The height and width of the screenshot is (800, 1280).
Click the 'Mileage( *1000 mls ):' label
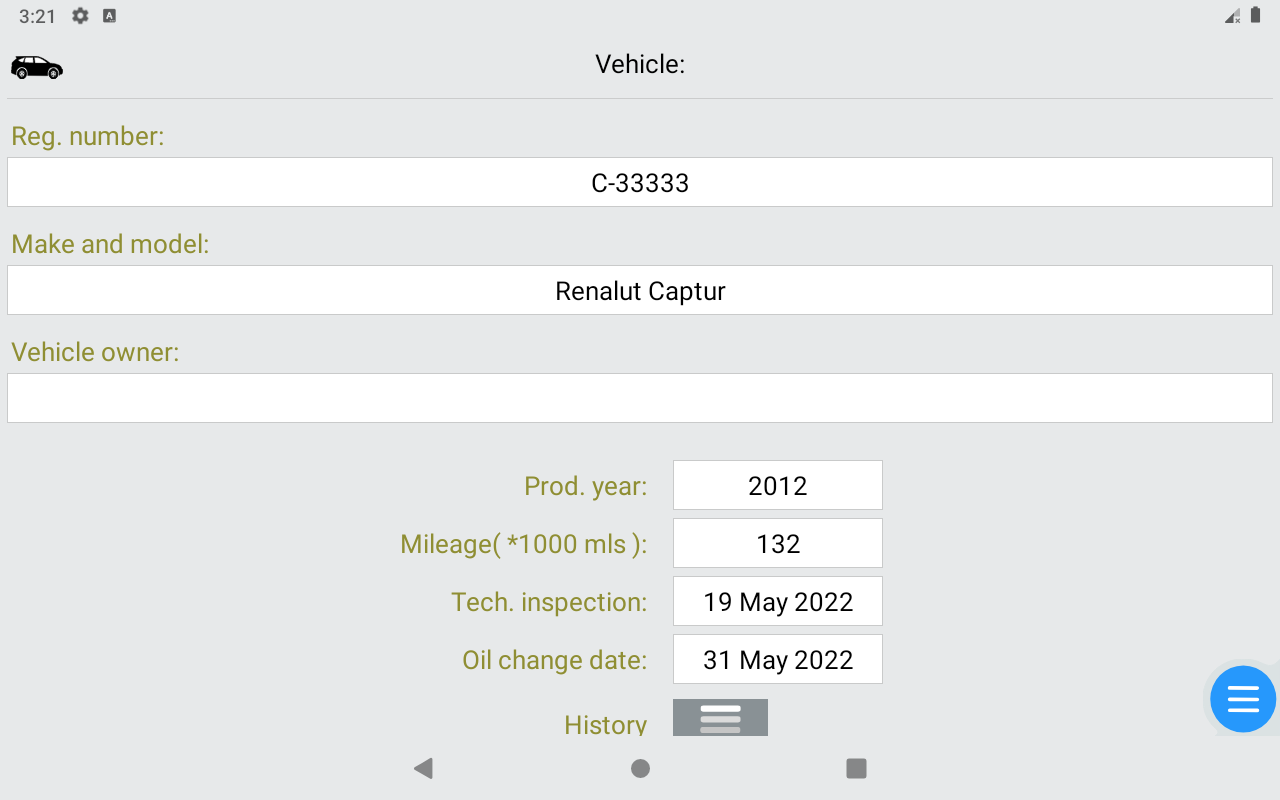pos(524,544)
